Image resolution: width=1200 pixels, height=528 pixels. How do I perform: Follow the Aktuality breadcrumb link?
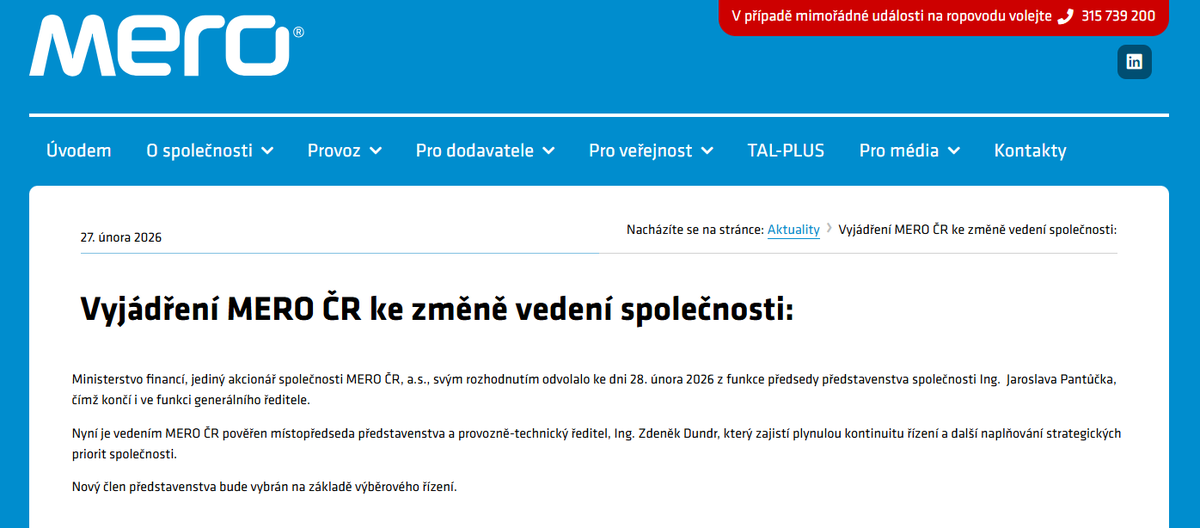coord(793,230)
